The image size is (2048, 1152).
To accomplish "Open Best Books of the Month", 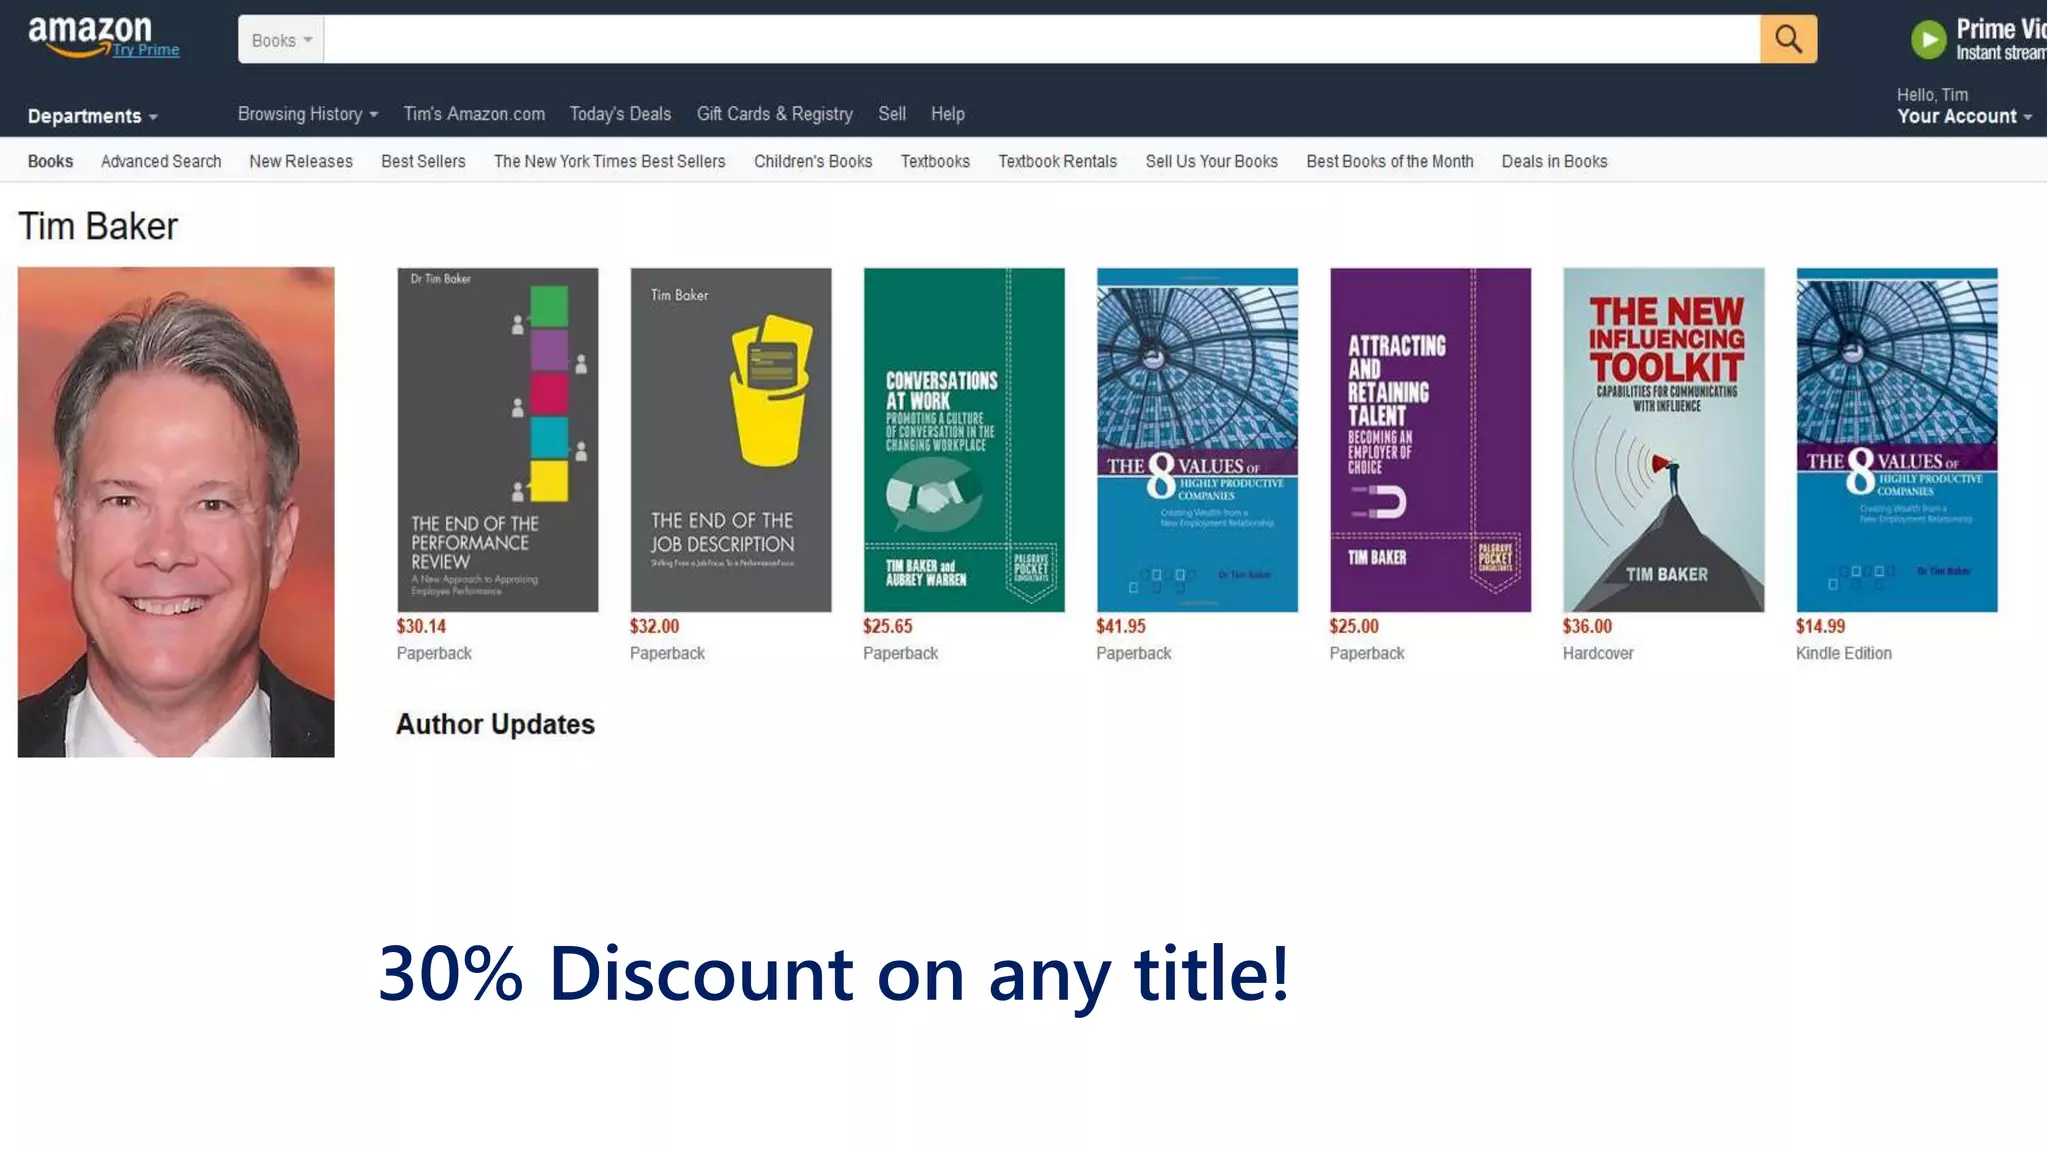I will [x=1389, y=161].
